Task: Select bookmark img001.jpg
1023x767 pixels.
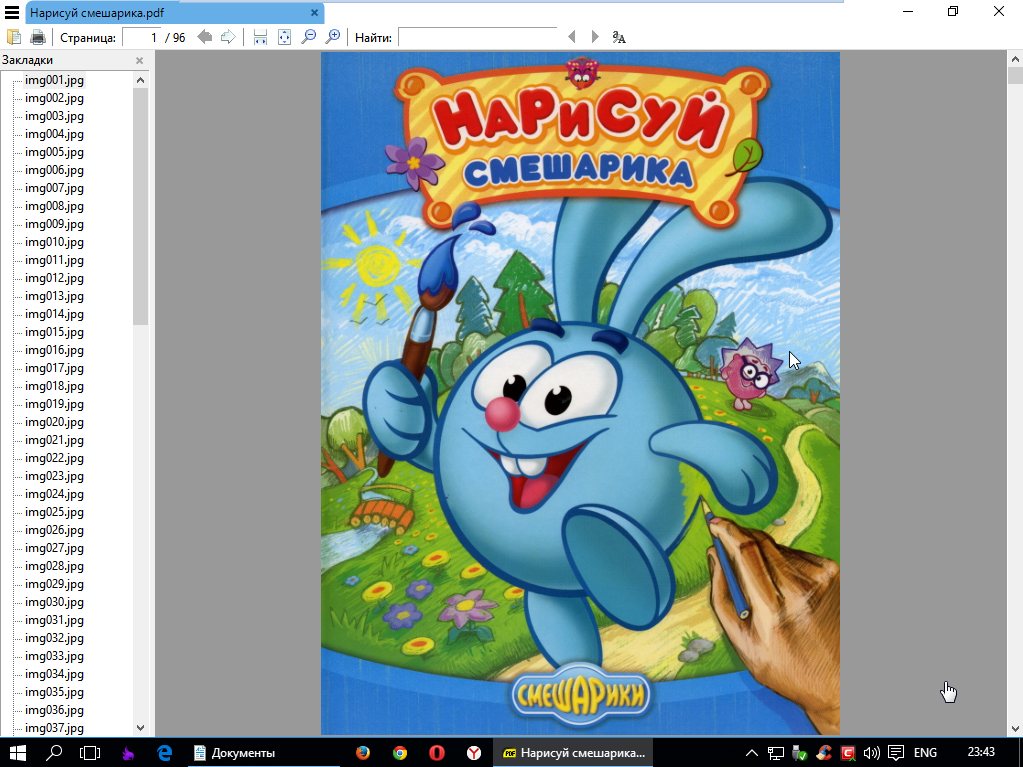Action: point(54,80)
